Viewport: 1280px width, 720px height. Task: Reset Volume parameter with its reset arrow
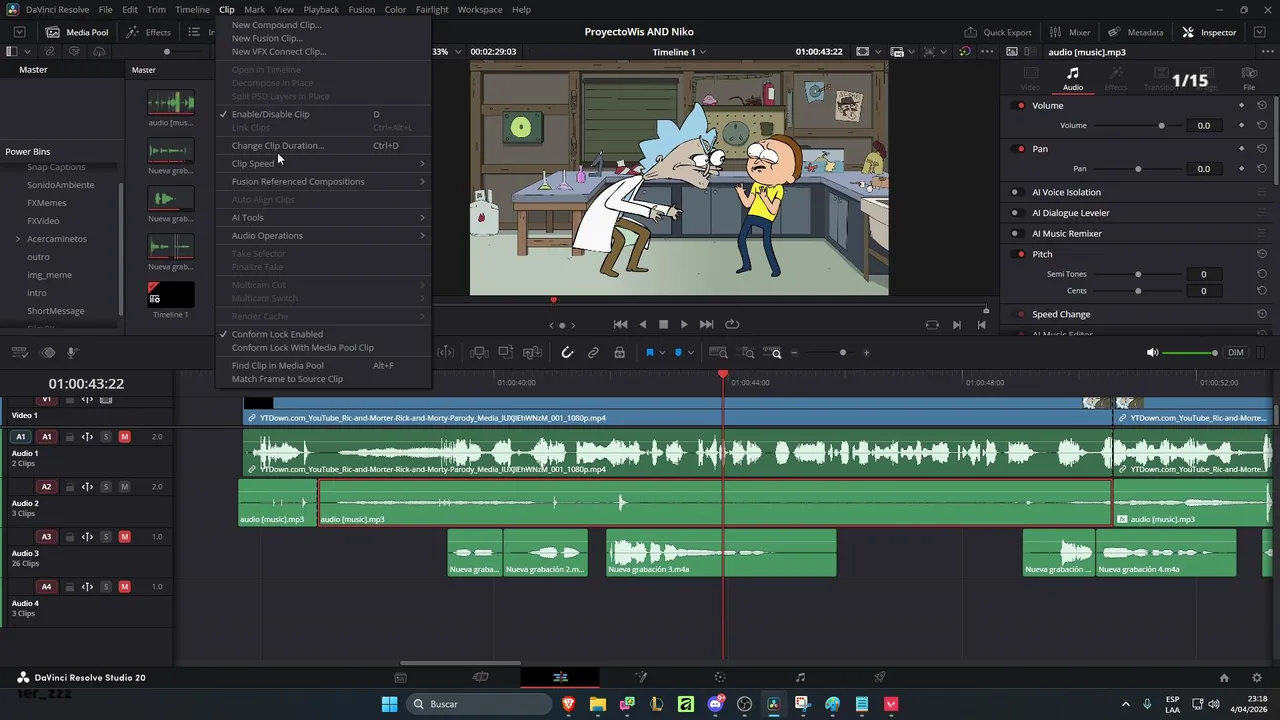pyautogui.click(x=1262, y=125)
